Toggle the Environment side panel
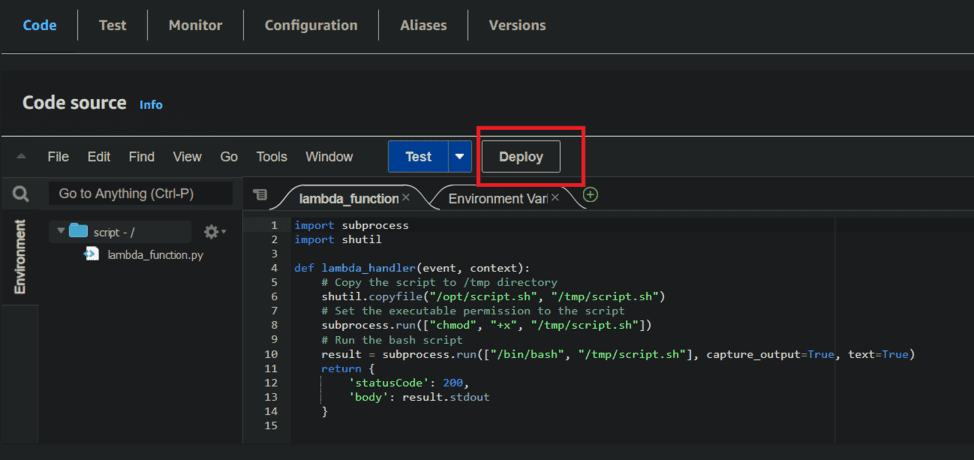Image resolution: width=974 pixels, height=460 pixels. point(20,258)
